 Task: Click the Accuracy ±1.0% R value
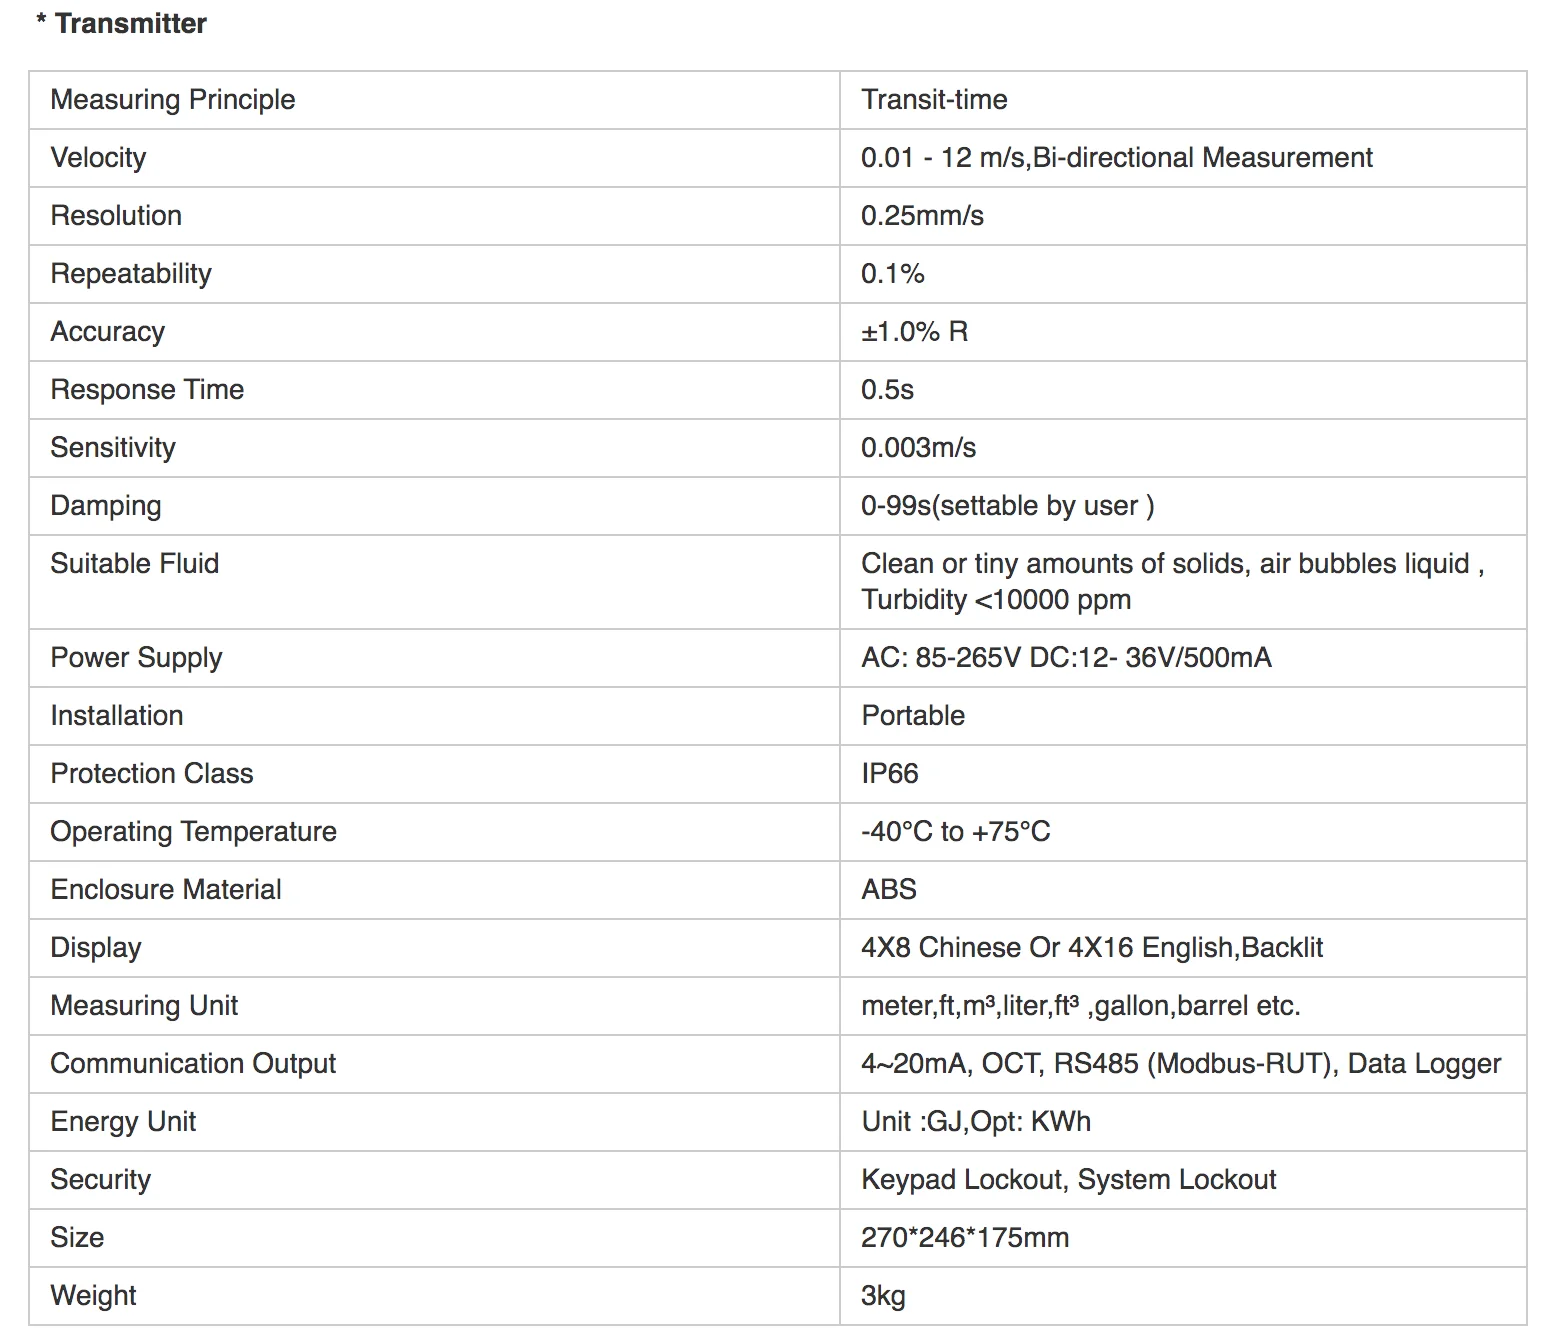pos(914,332)
